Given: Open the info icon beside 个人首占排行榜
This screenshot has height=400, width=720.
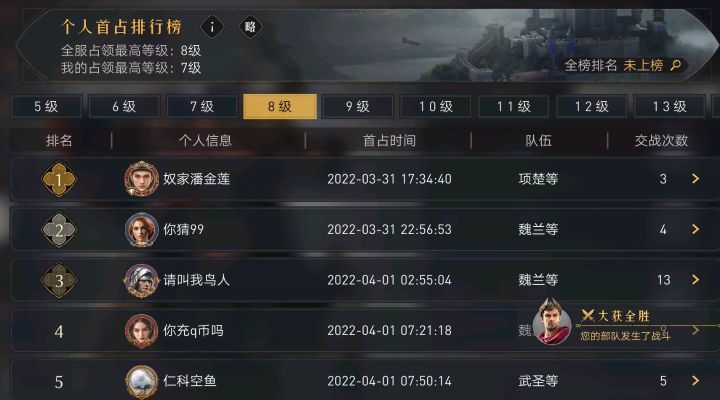Looking at the screenshot, I should pos(212,27).
